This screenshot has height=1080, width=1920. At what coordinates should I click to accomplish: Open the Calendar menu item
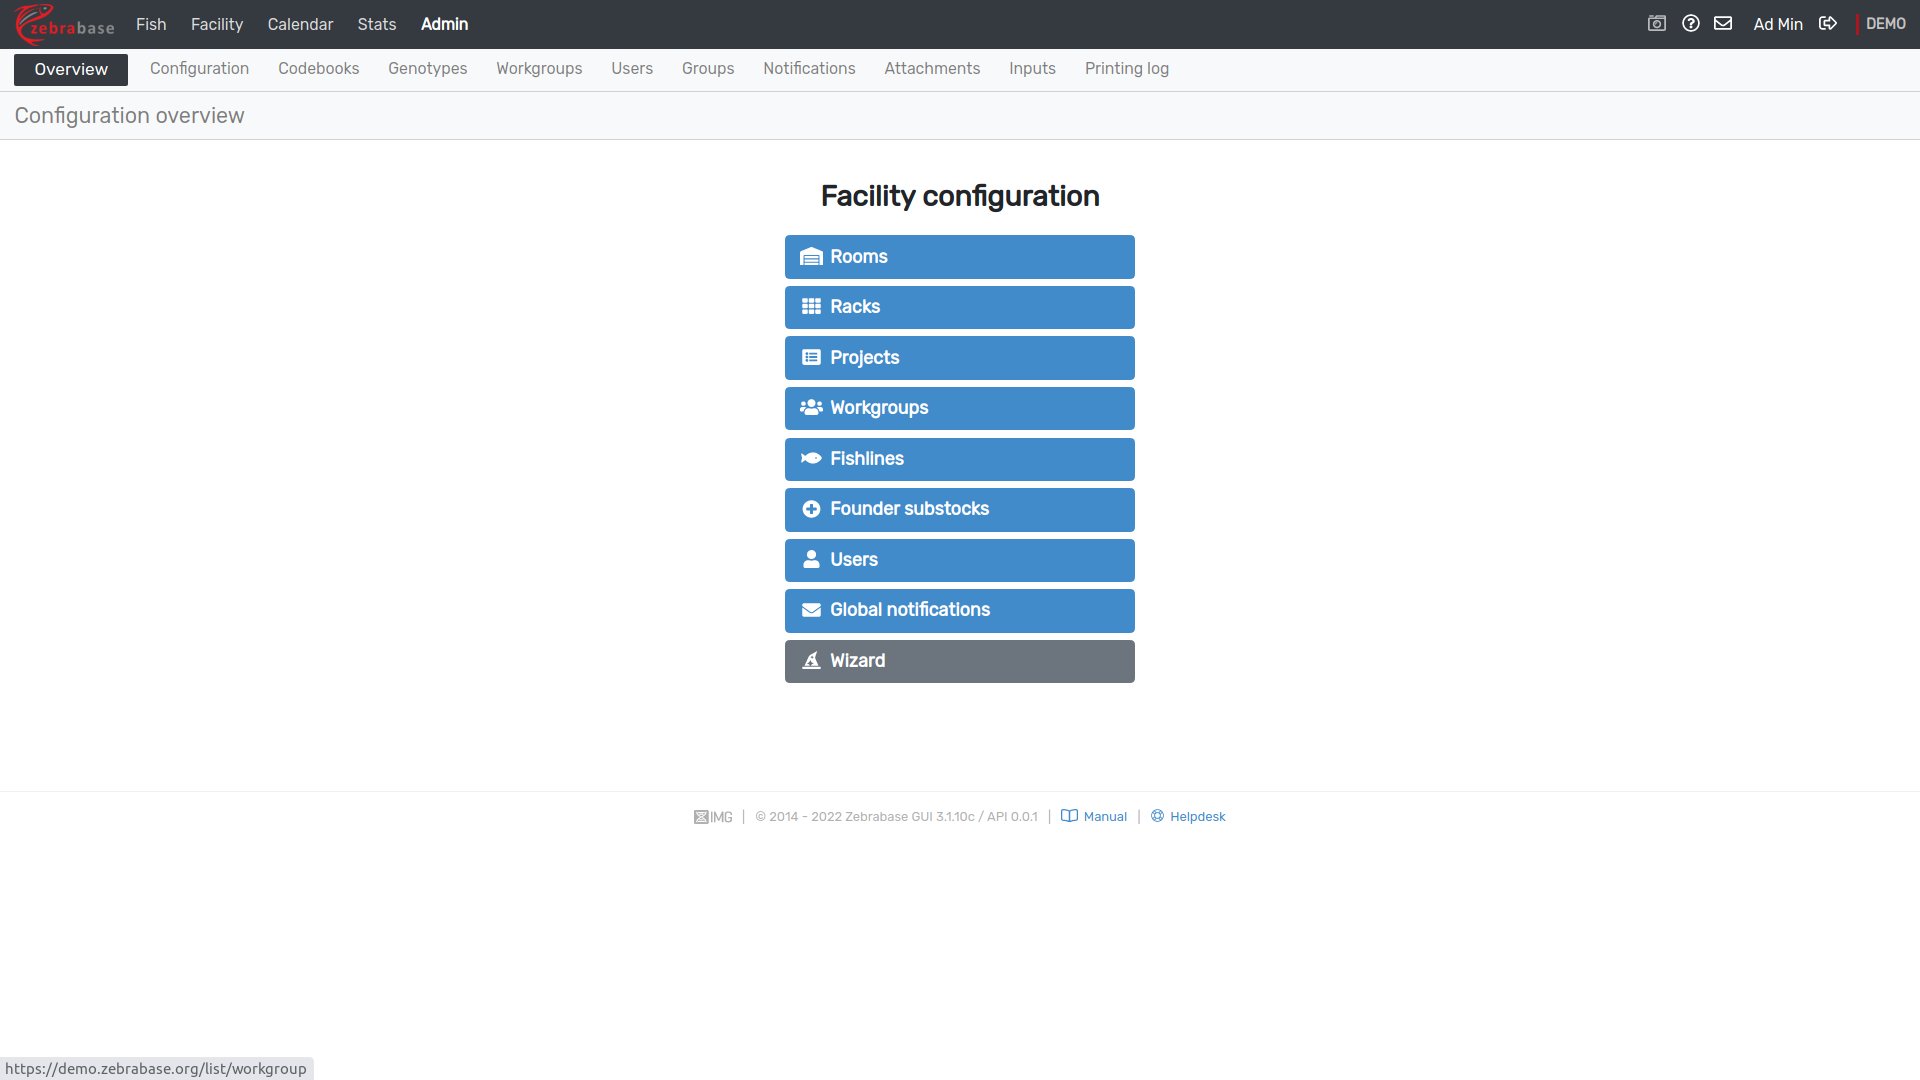pyautogui.click(x=300, y=24)
